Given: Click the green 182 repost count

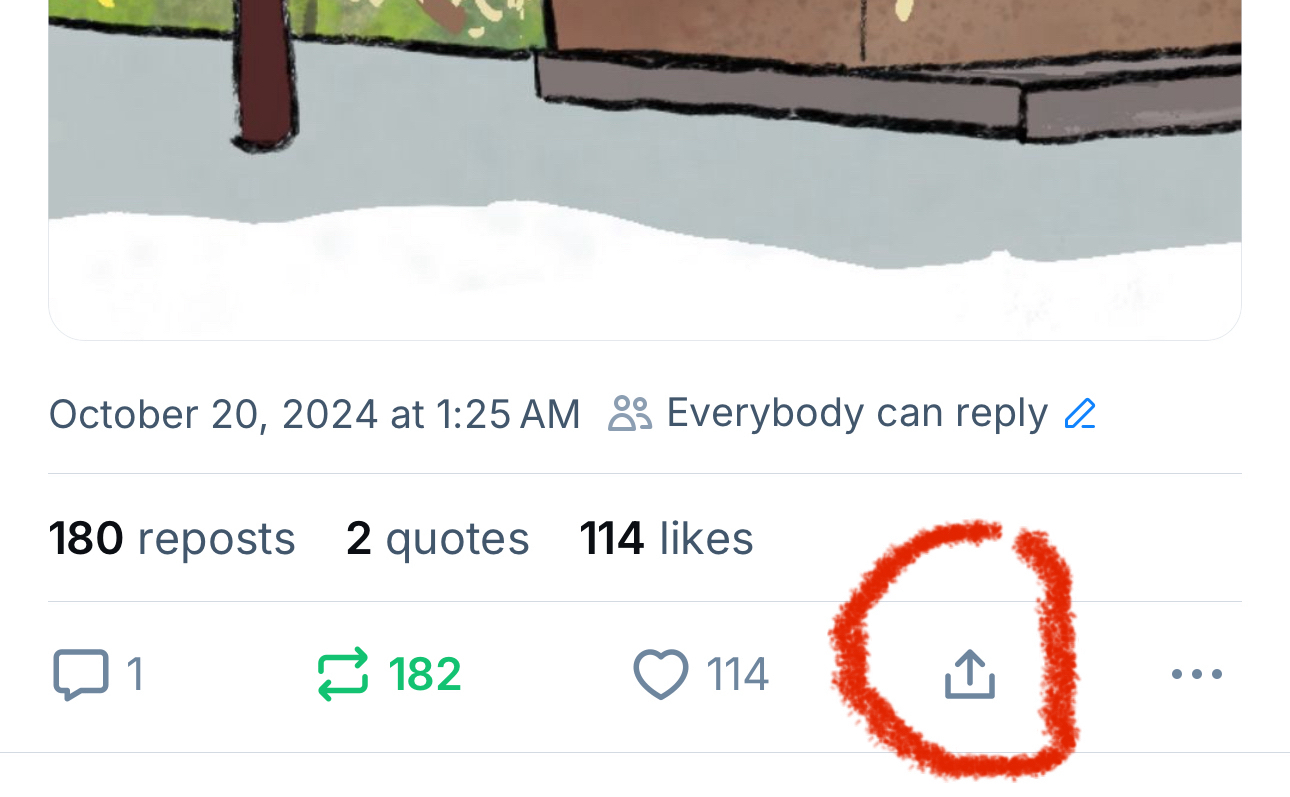Looking at the screenshot, I should (425, 674).
